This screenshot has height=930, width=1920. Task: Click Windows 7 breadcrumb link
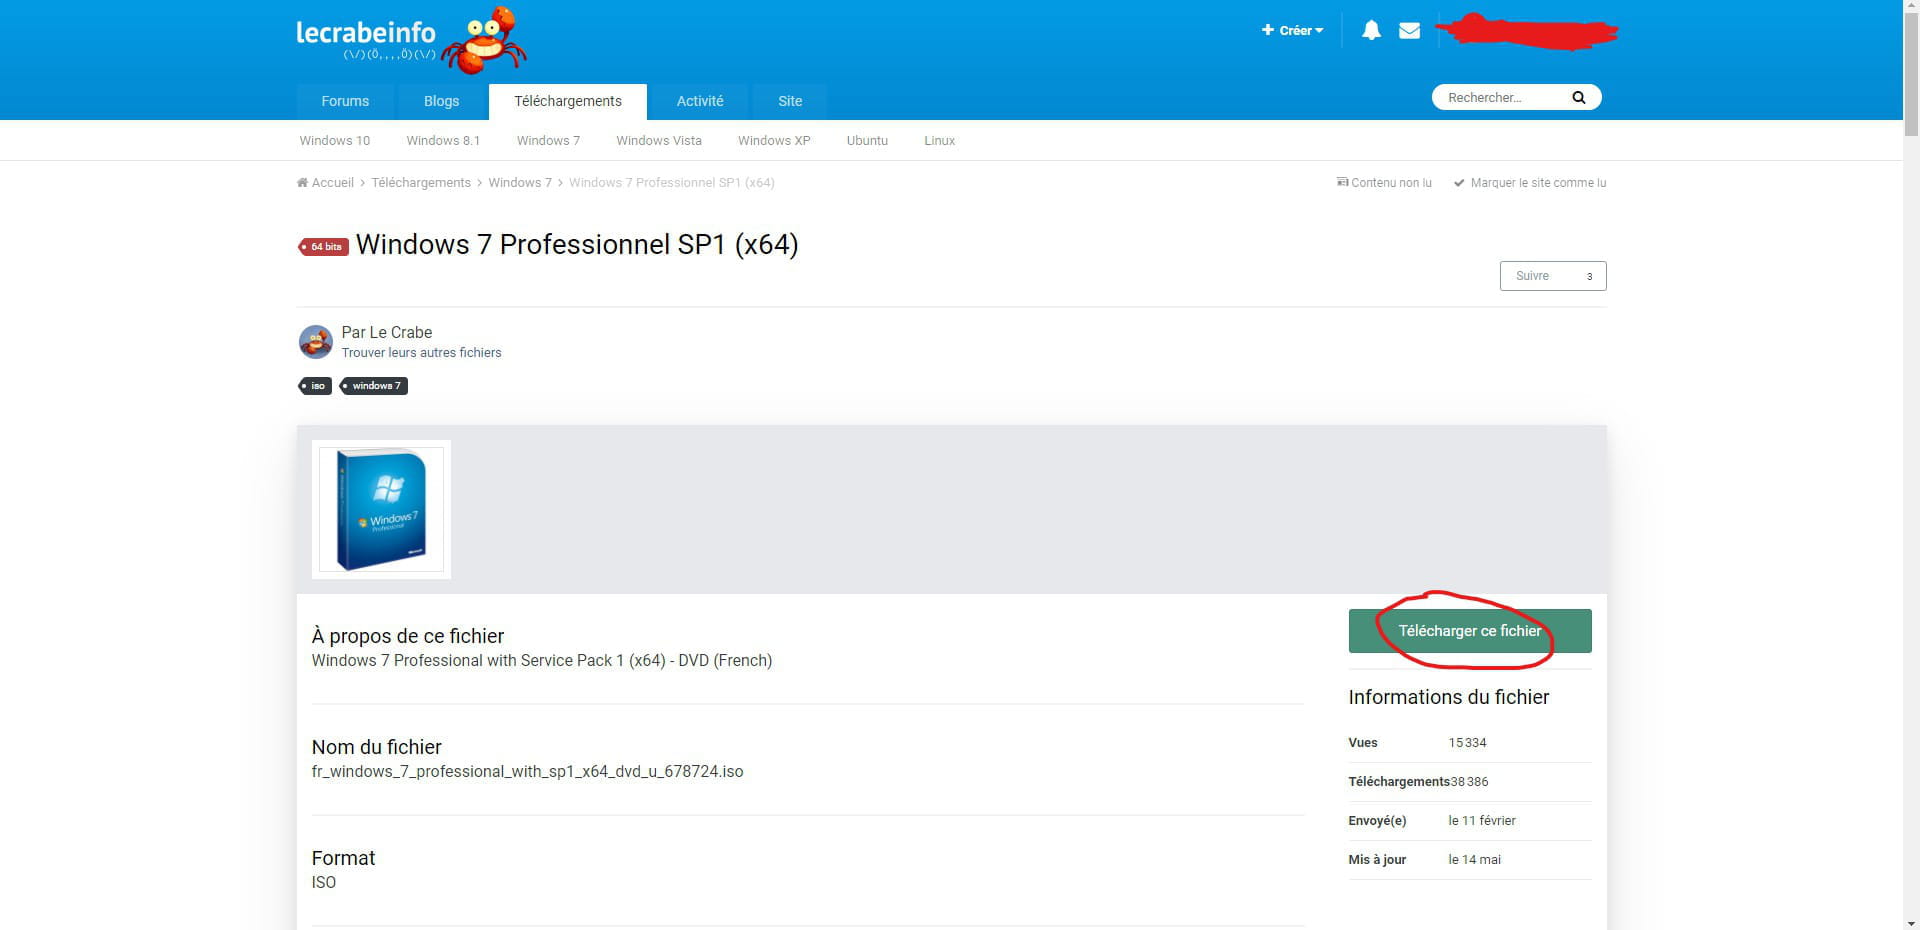coord(520,182)
